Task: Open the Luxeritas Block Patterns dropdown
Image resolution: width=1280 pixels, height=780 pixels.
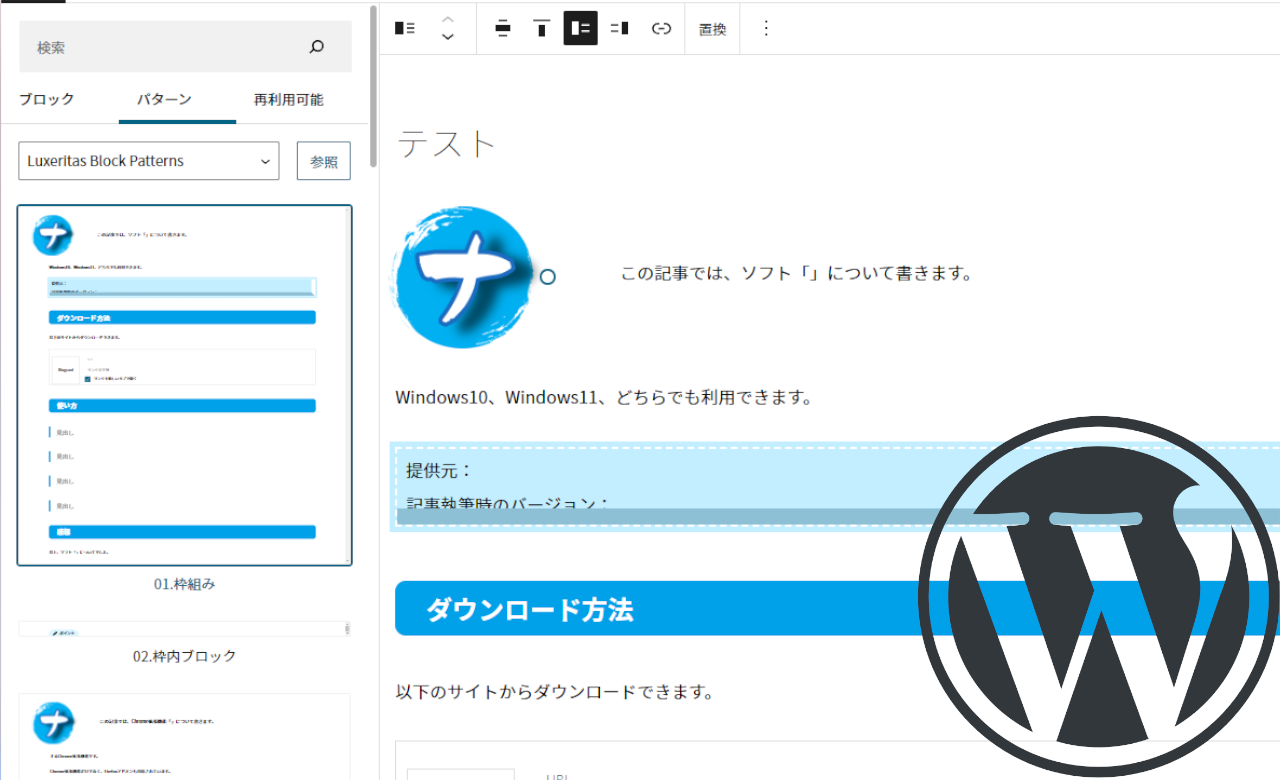Action: pos(148,161)
